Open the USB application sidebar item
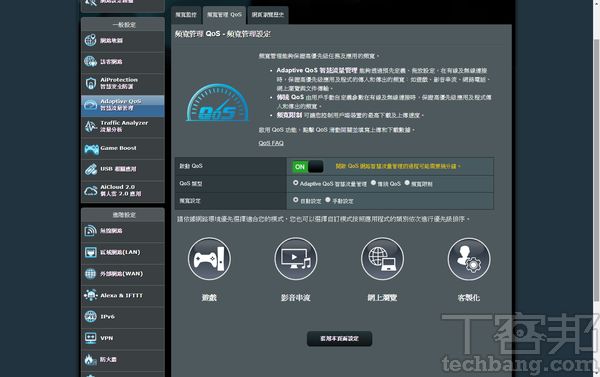The image size is (600, 377). click(123, 169)
